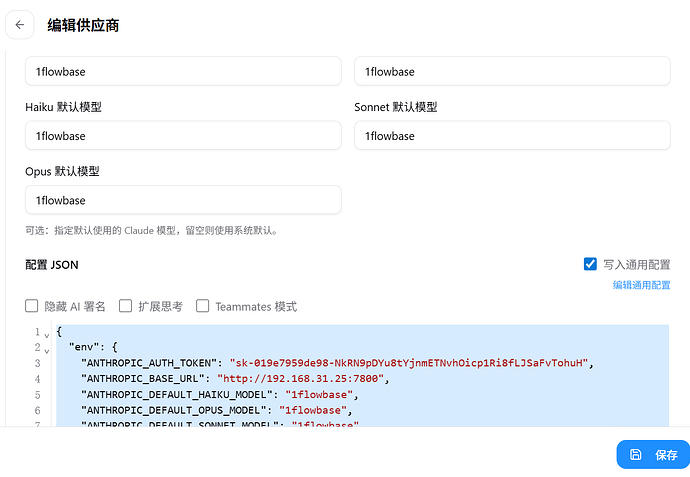
Task: Click the ANTHROPIC_DEFAULT_OPUS_MODEL value
Action: point(313,411)
